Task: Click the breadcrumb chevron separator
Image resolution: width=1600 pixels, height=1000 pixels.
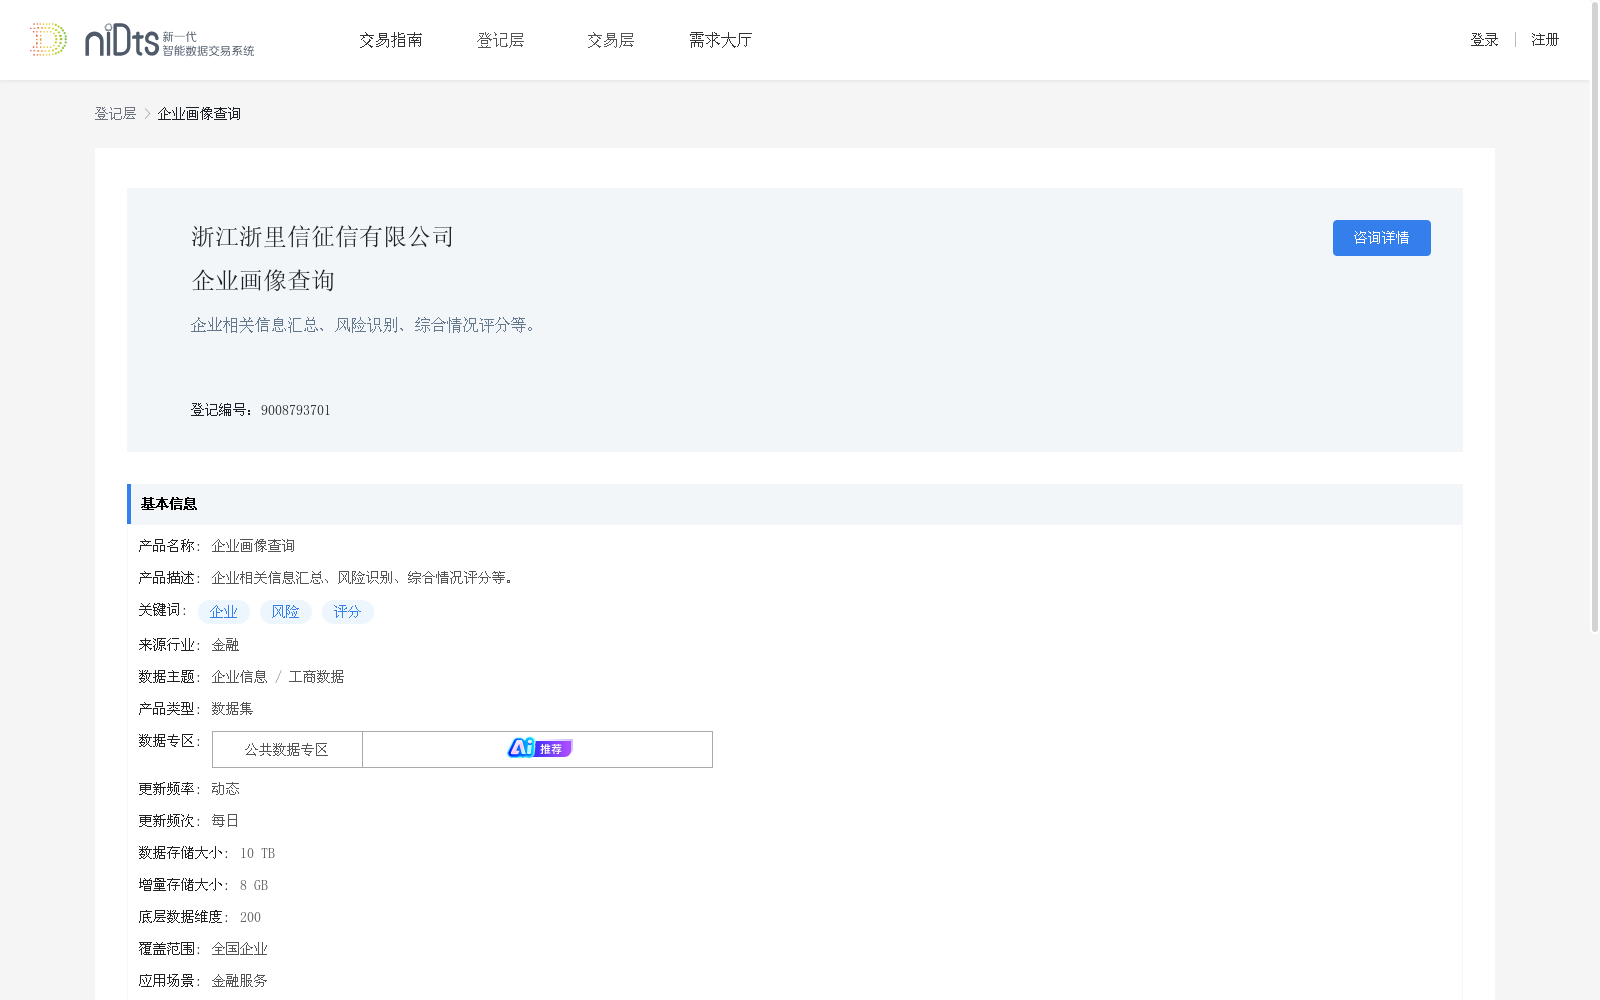Action: pos(147,114)
